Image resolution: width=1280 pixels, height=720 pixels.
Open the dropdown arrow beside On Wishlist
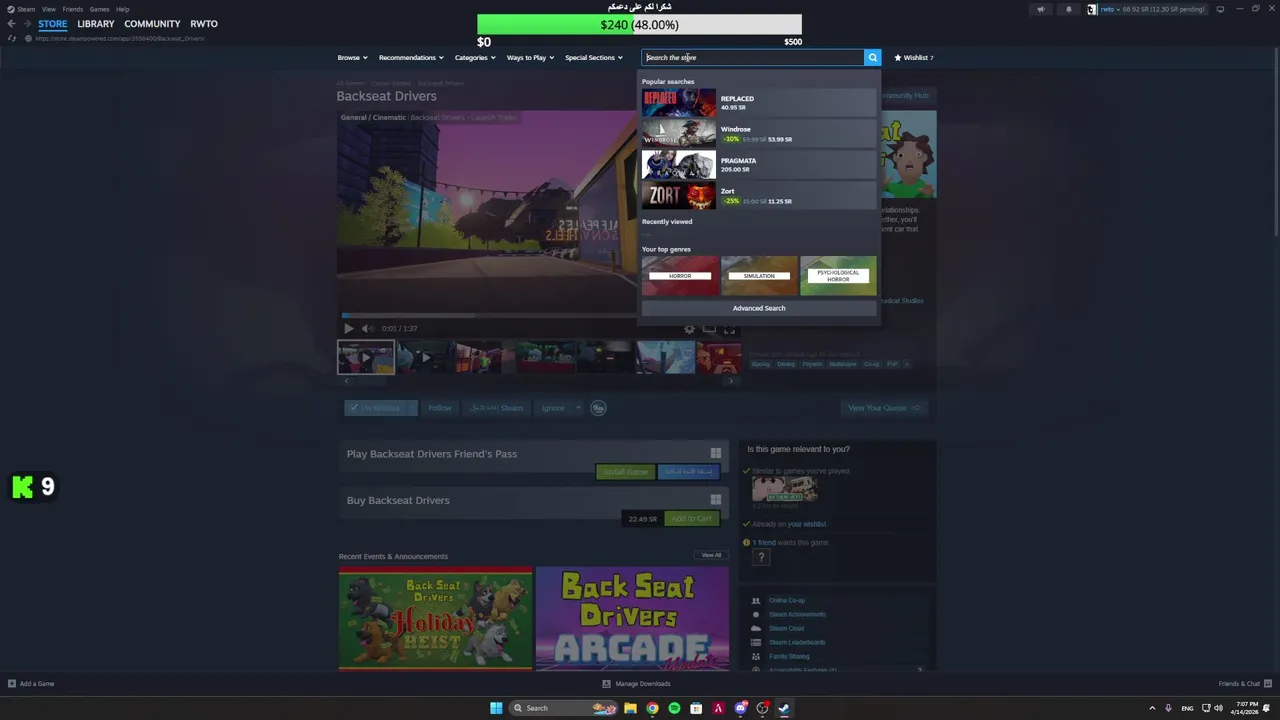(x=410, y=408)
